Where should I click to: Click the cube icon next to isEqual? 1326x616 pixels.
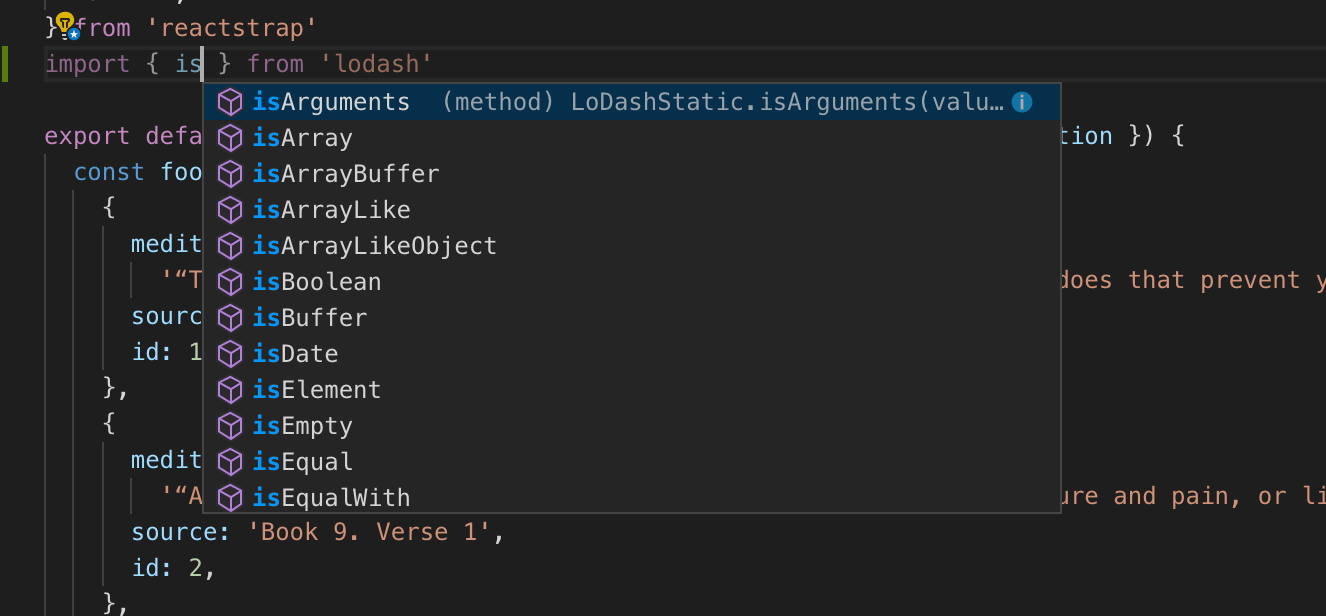click(230, 461)
